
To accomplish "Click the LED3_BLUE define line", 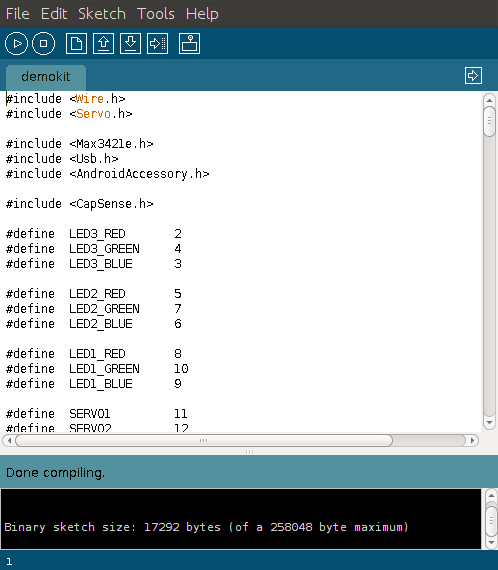I will 94,264.
